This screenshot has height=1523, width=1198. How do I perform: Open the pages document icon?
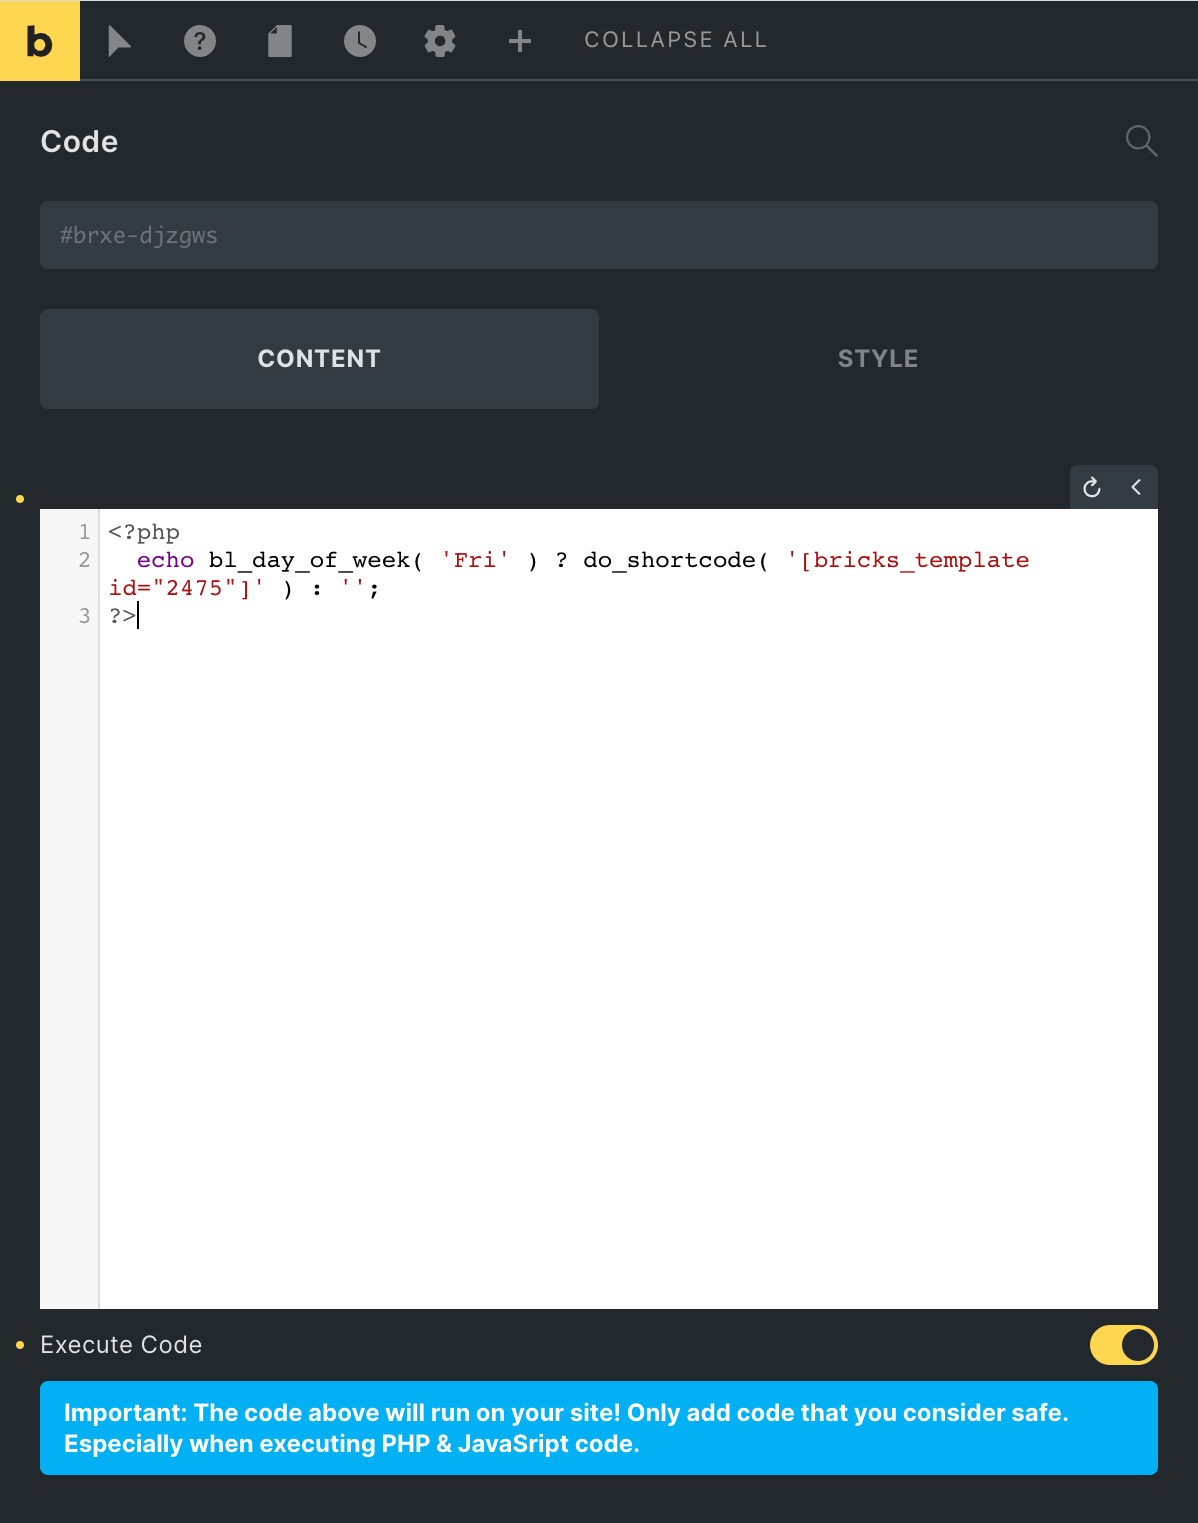point(280,41)
